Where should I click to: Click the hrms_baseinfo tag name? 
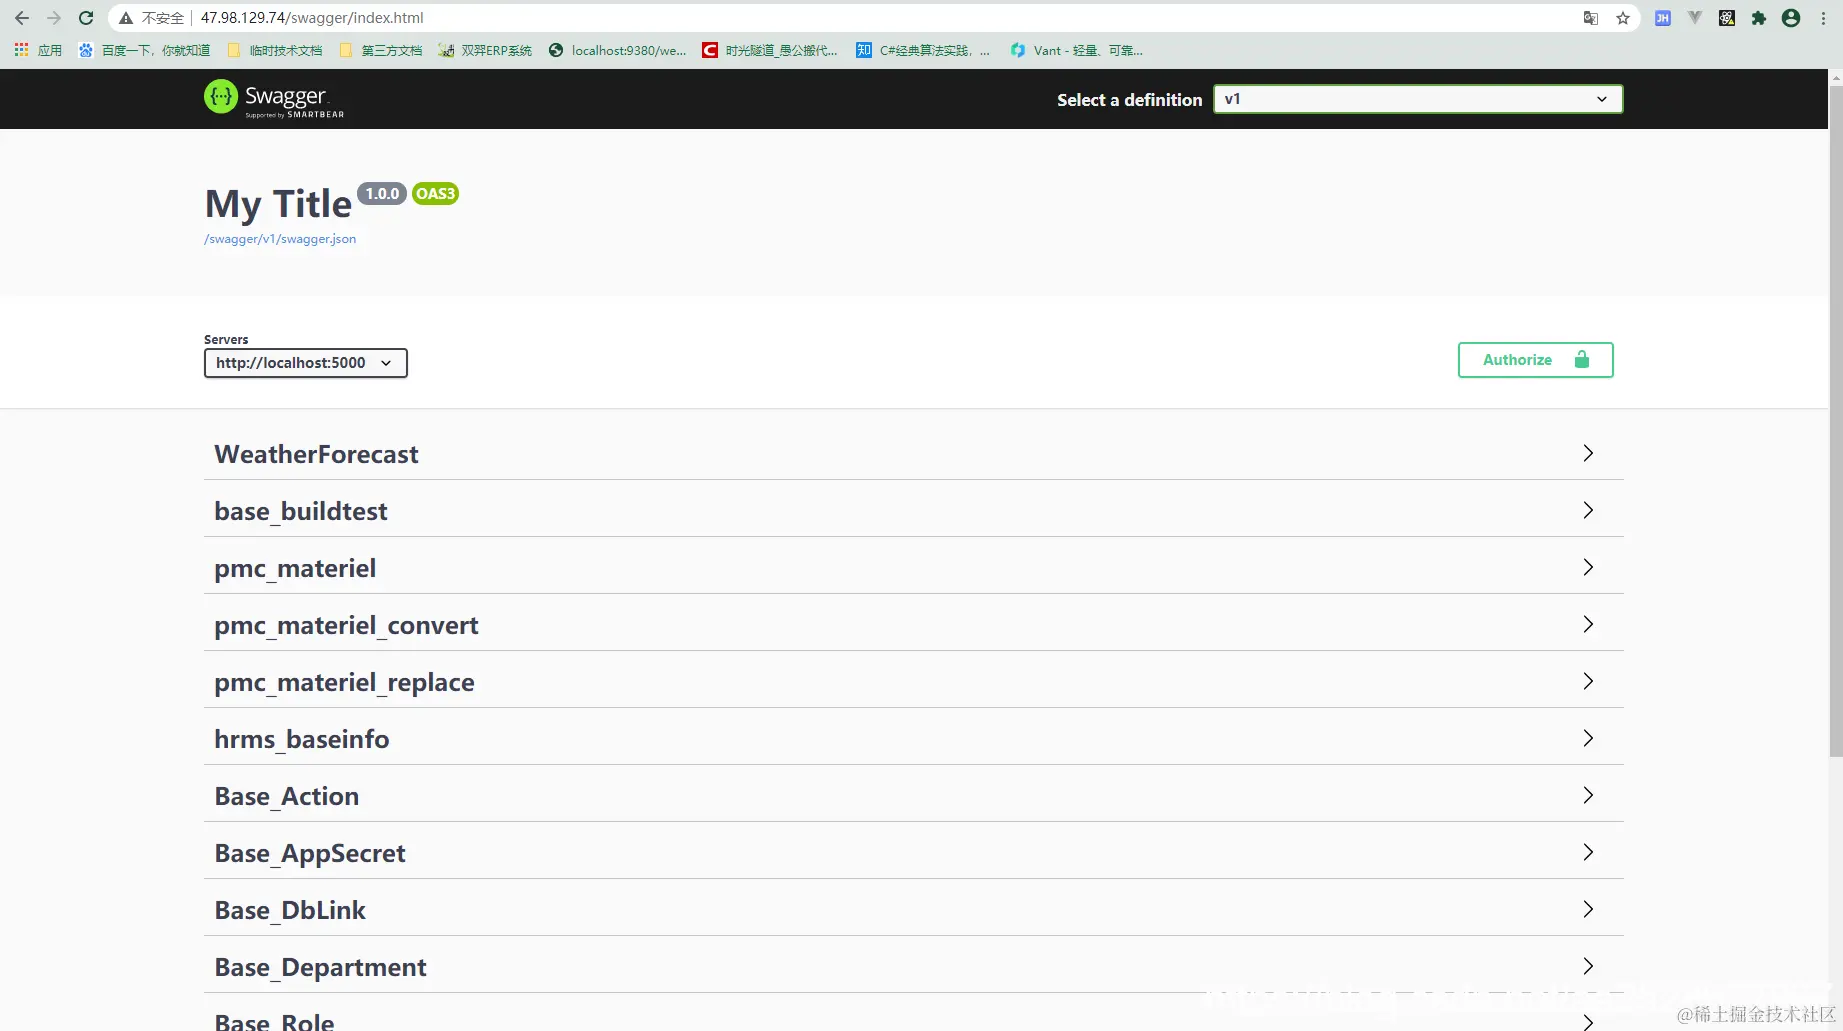pyautogui.click(x=302, y=739)
